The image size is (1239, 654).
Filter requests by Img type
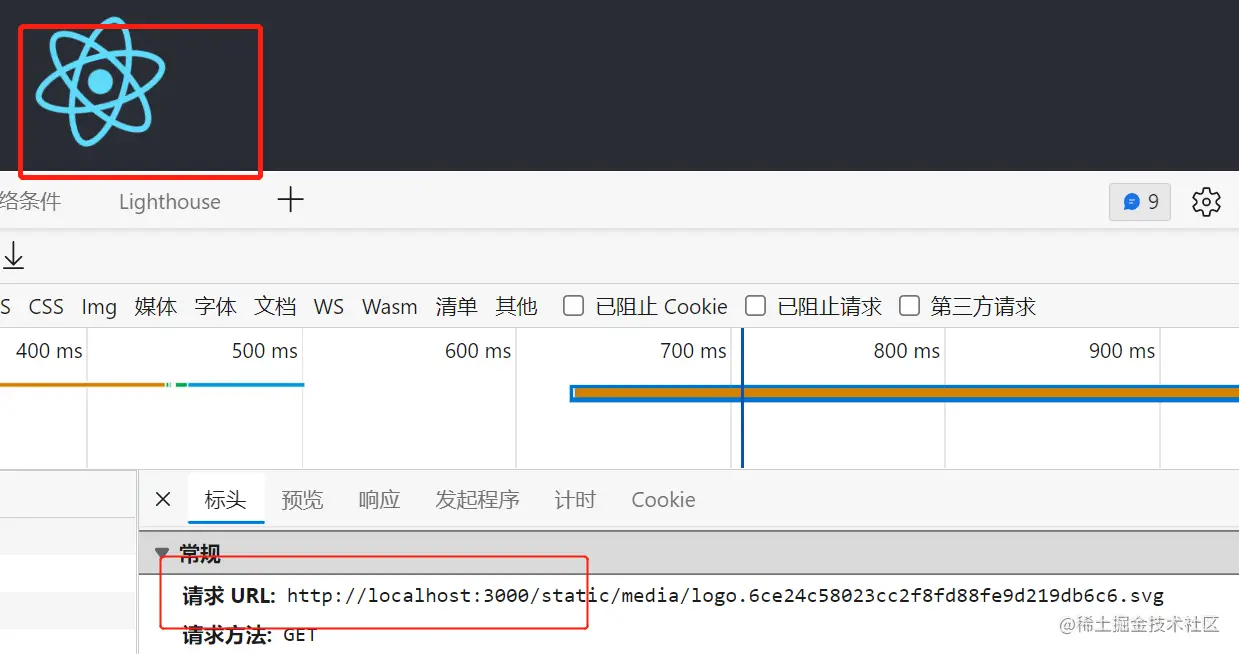pos(99,307)
